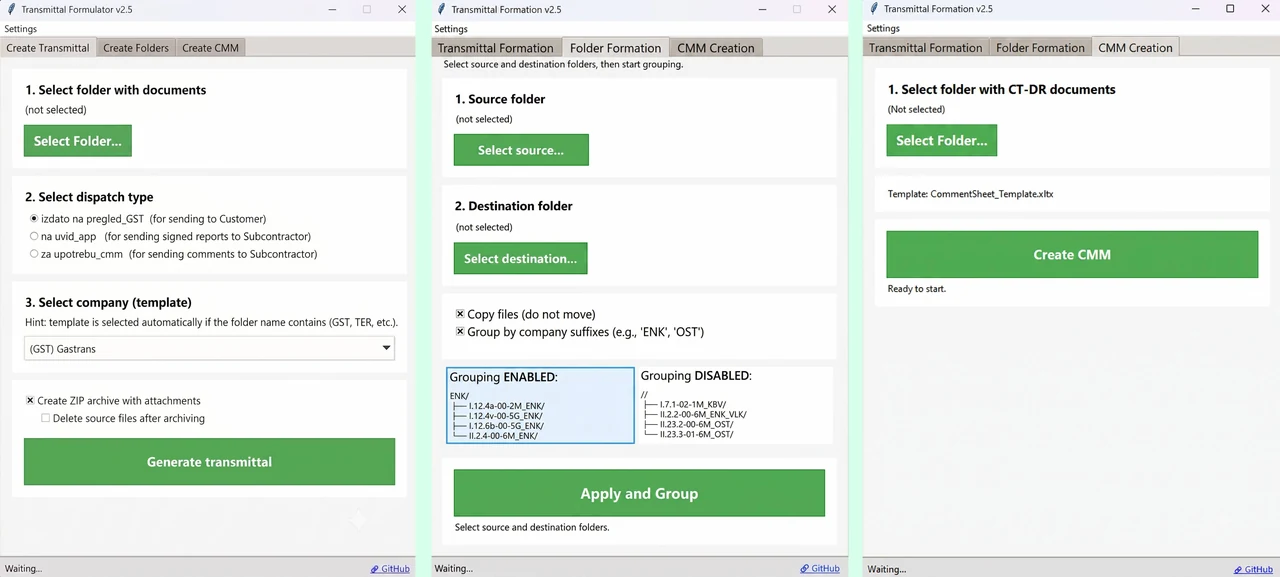Image resolution: width=1280 pixels, height=577 pixels.
Task: Click feather app icon in middle window title bar
Action: point(441,9)
